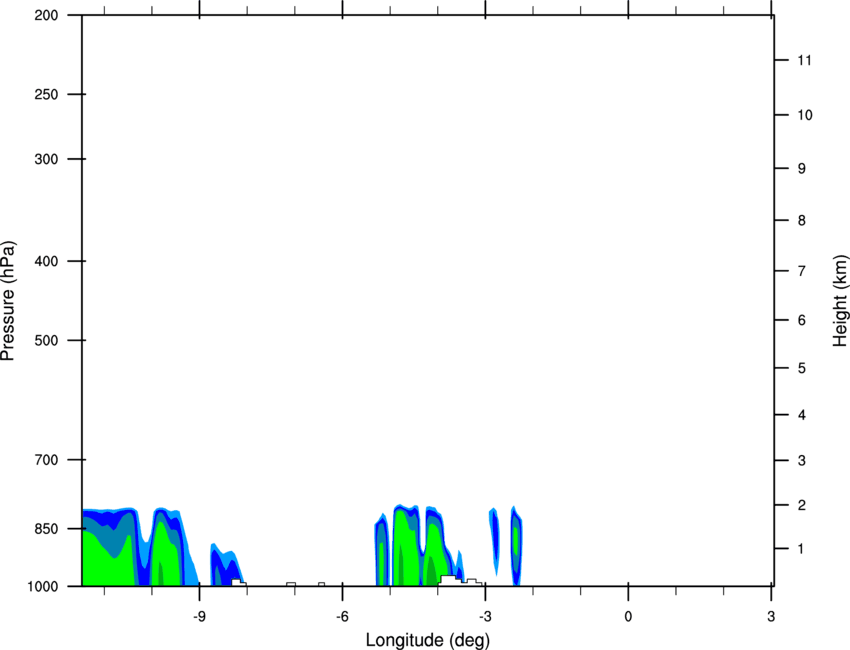This screenshot has height=650, width=850.
Task: Select the 700 pressure tick label
Action: pyautogui.click(x=46, y=460)
